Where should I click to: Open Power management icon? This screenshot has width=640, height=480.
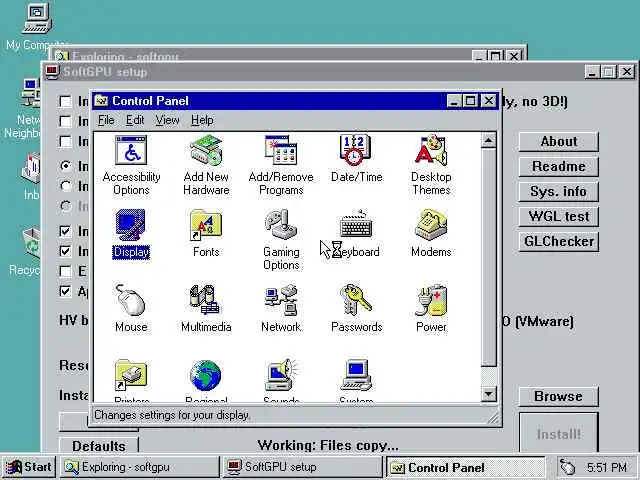click(431, 309)
